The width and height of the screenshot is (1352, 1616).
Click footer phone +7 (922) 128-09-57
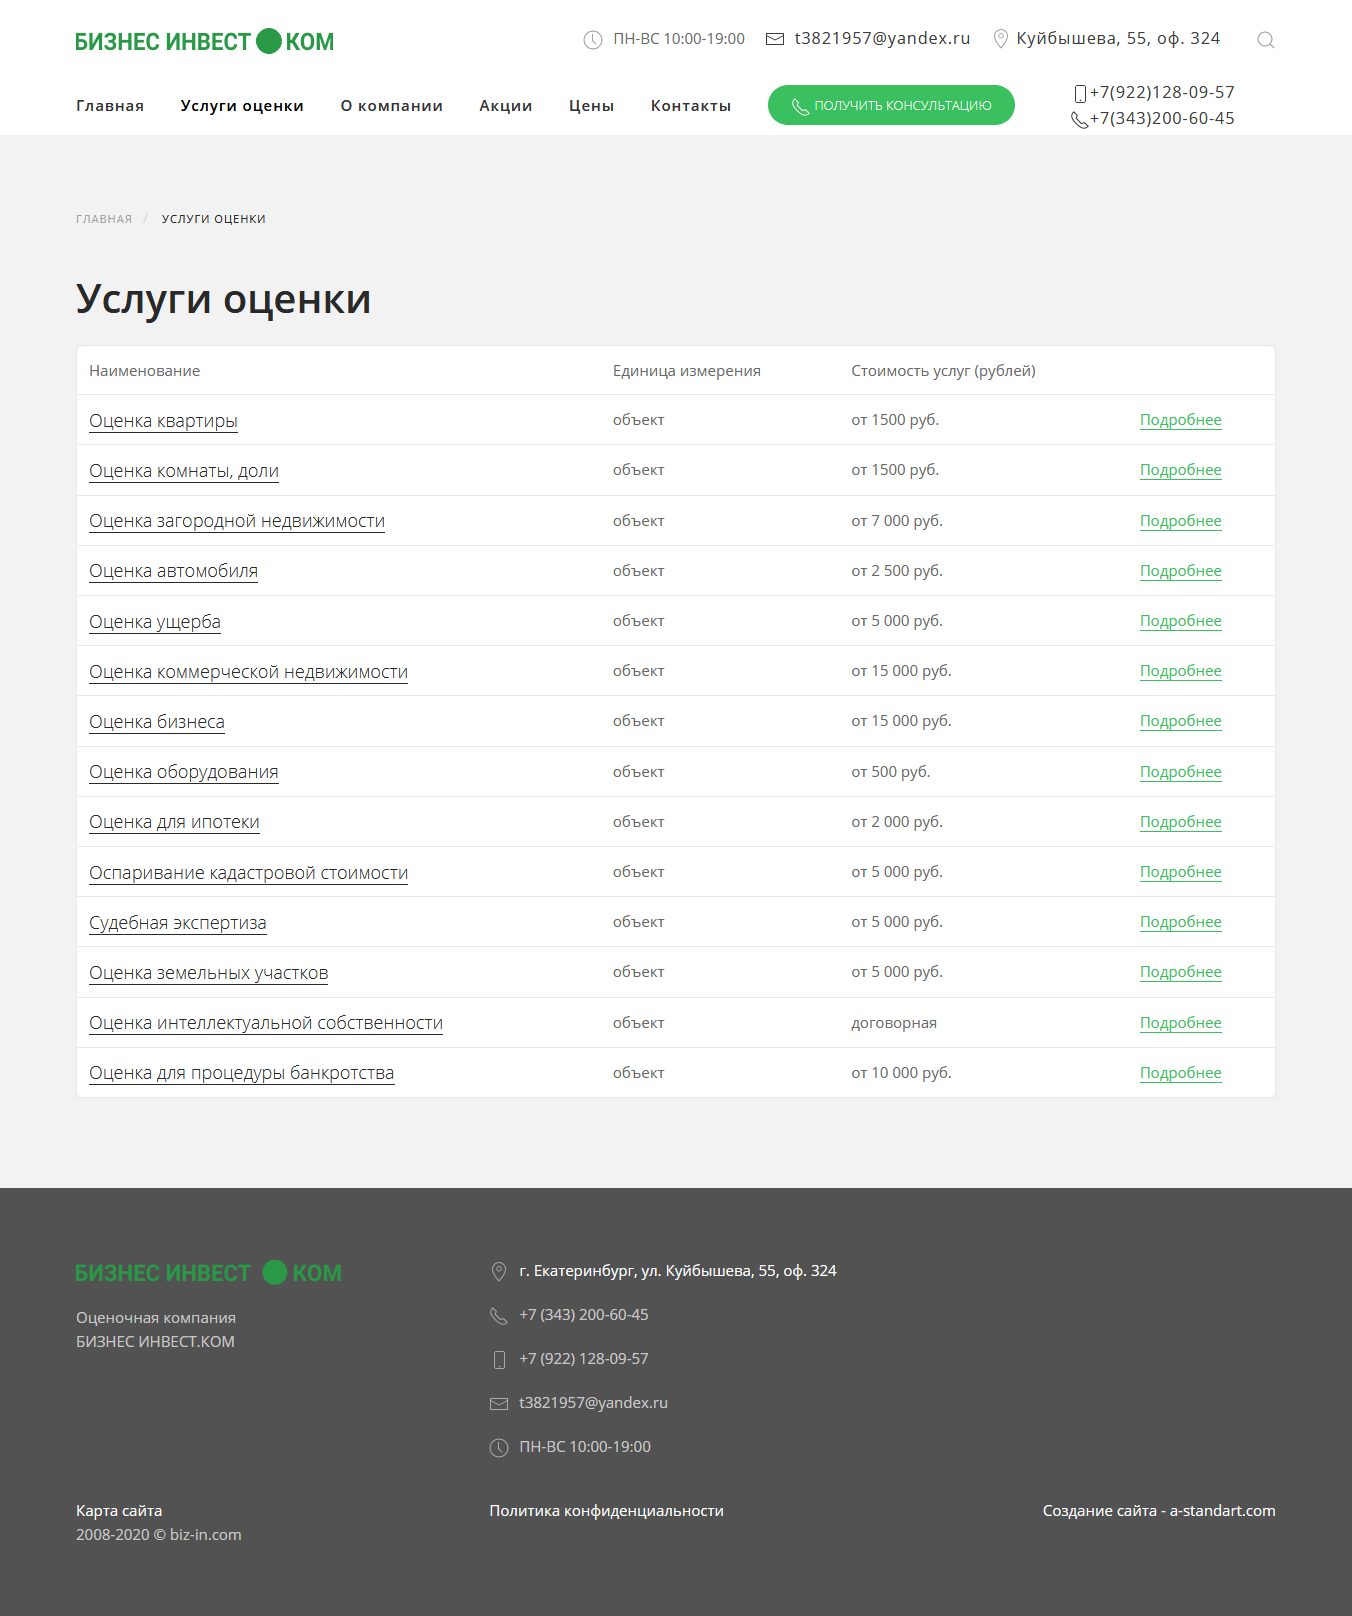(x=584, y=1359)
